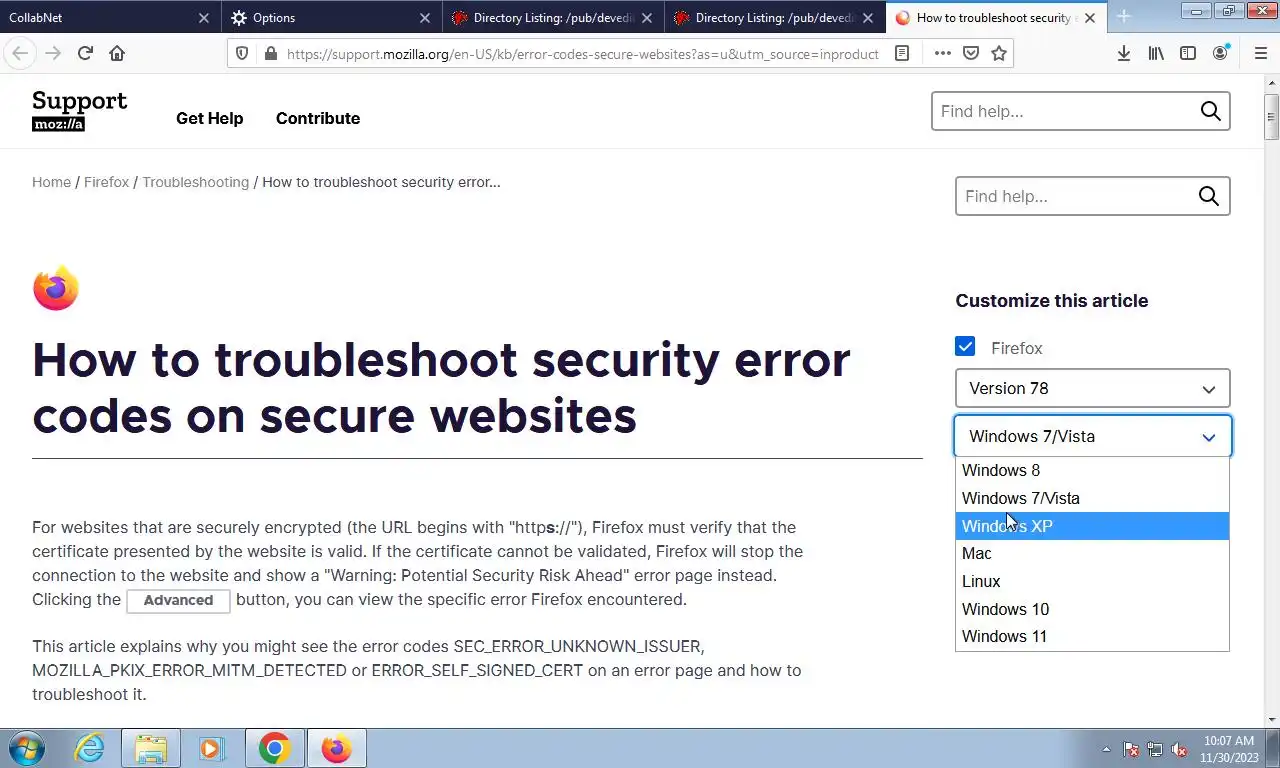Click search magnifier in sidebar Find help box
The width and height of the screenshot is (1280, 768).
(1208, 196)
